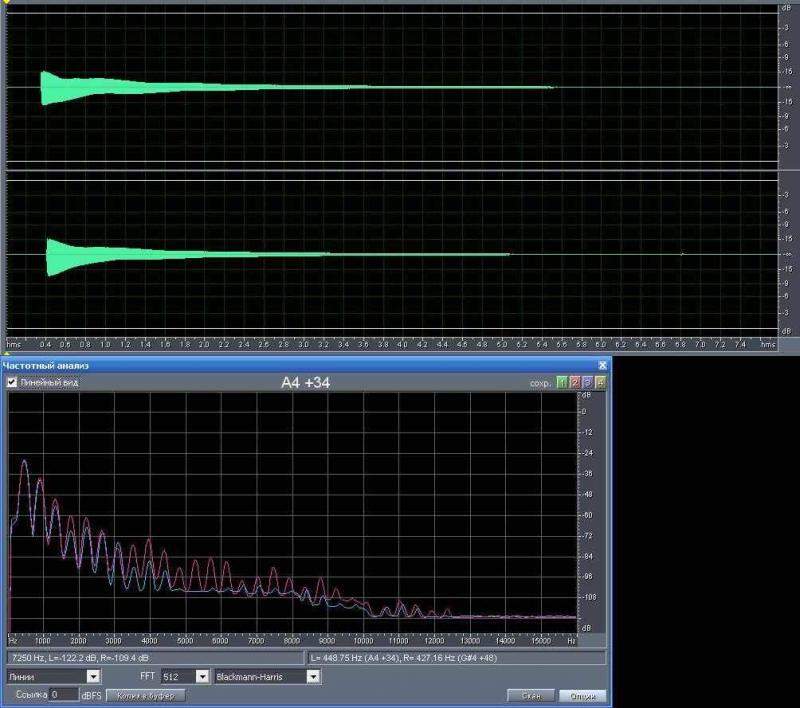Screen dimensions: 800x708
Task: Click the blue snapshot 3 hold button
Action: (588, 383)
